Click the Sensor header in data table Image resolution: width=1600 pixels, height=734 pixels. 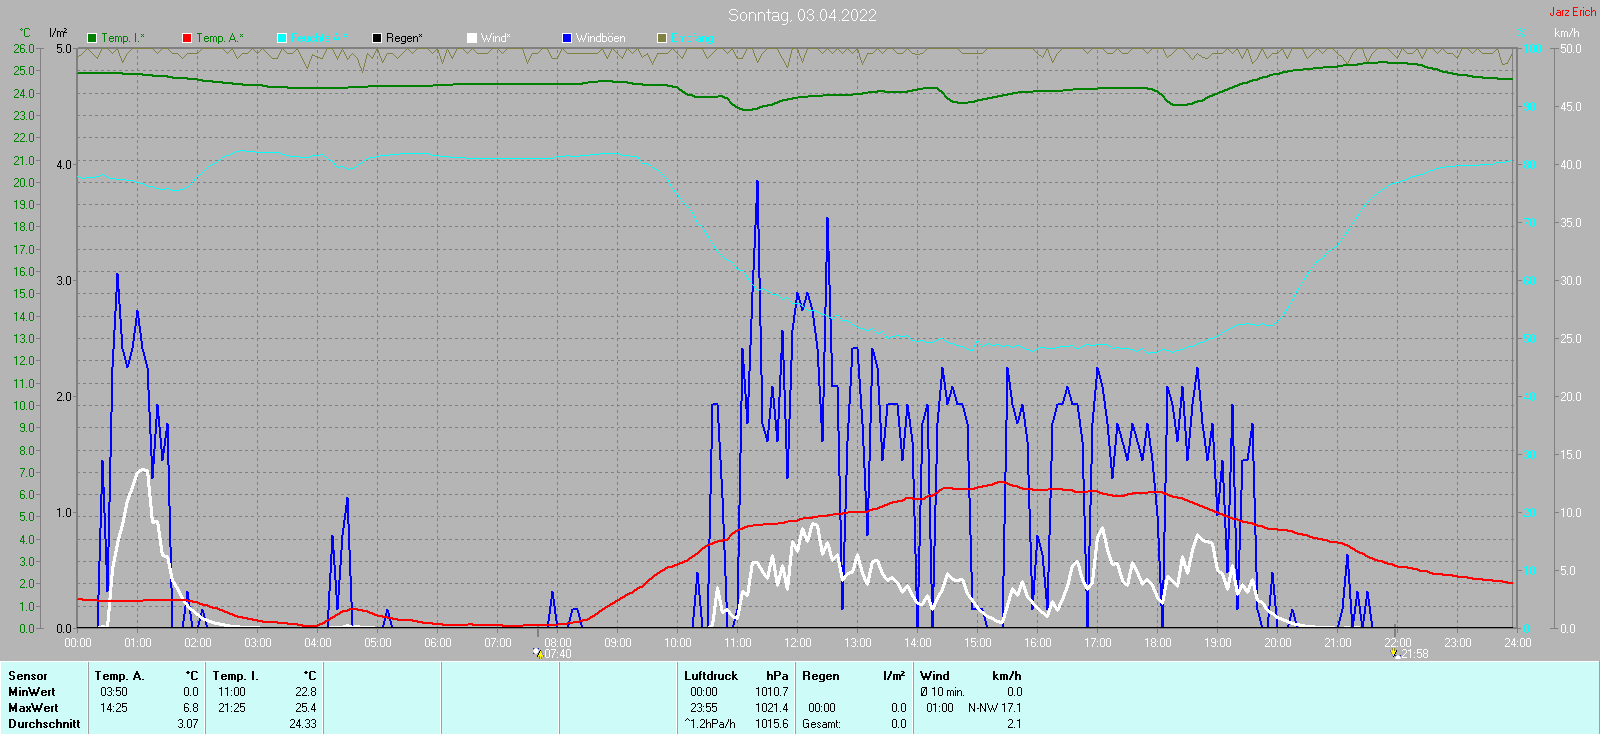pyautogui.click(x=28, y=676)
